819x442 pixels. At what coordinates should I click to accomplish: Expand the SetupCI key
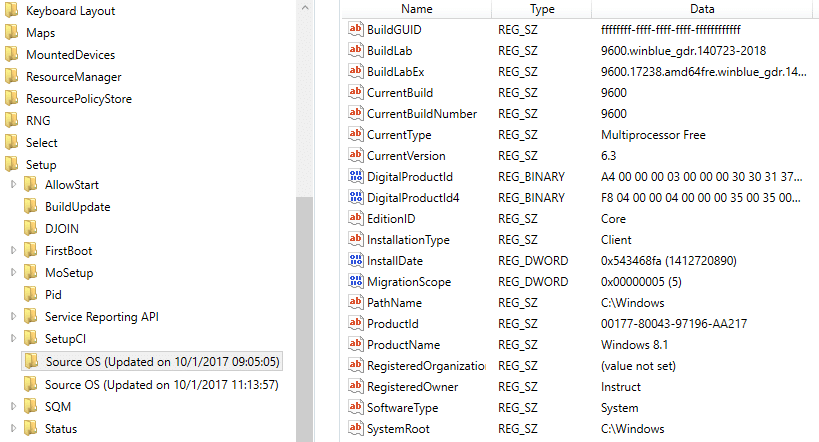14,338
